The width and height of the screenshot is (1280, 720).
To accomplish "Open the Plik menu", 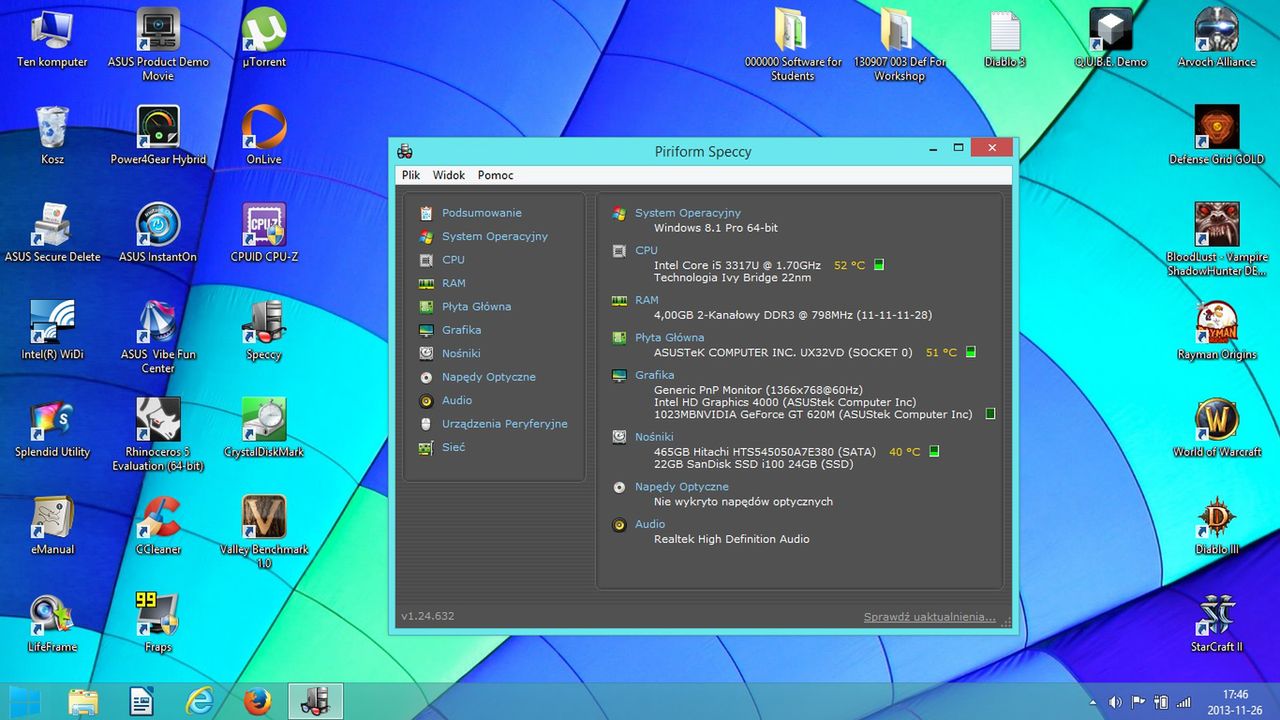I will click(x=411, y=175).
